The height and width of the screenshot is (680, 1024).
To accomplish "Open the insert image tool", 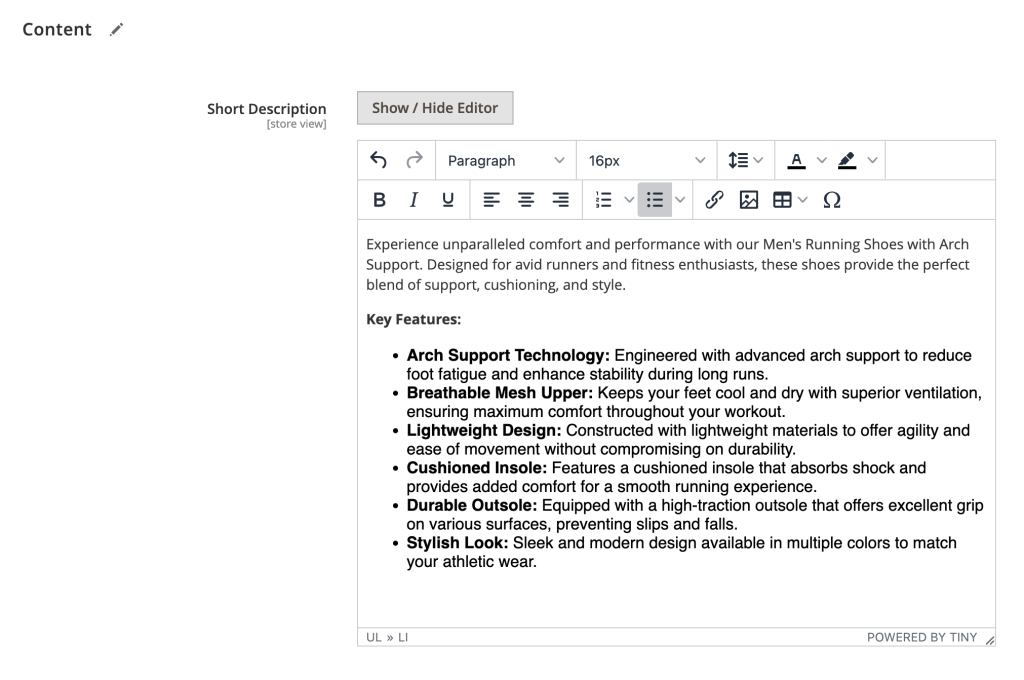I will click(x=748, y=199).
